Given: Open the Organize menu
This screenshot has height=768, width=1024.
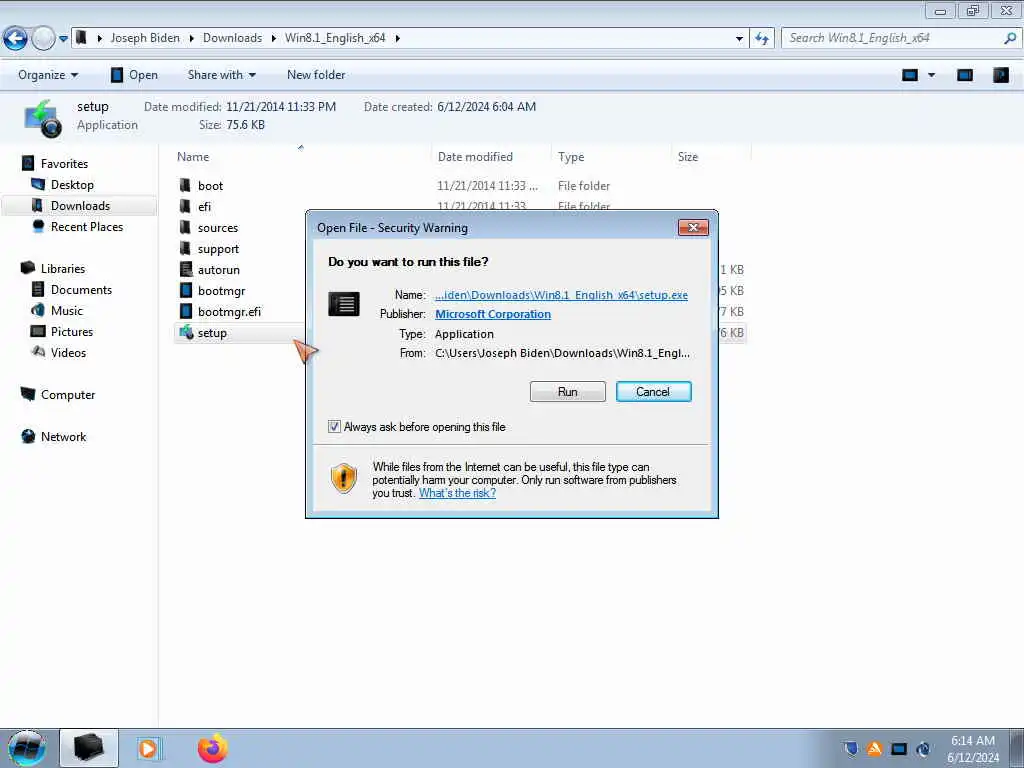Looking at the screenshot, I should tap(48, 75).
